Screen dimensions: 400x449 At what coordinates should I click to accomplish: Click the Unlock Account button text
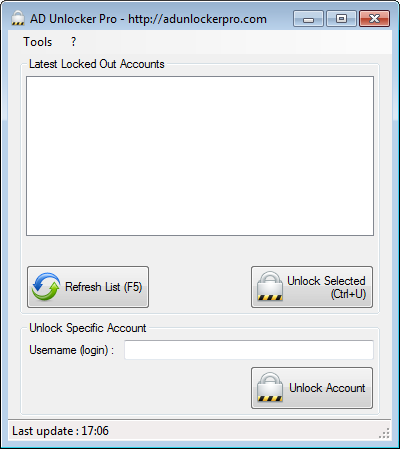(327, 388)
